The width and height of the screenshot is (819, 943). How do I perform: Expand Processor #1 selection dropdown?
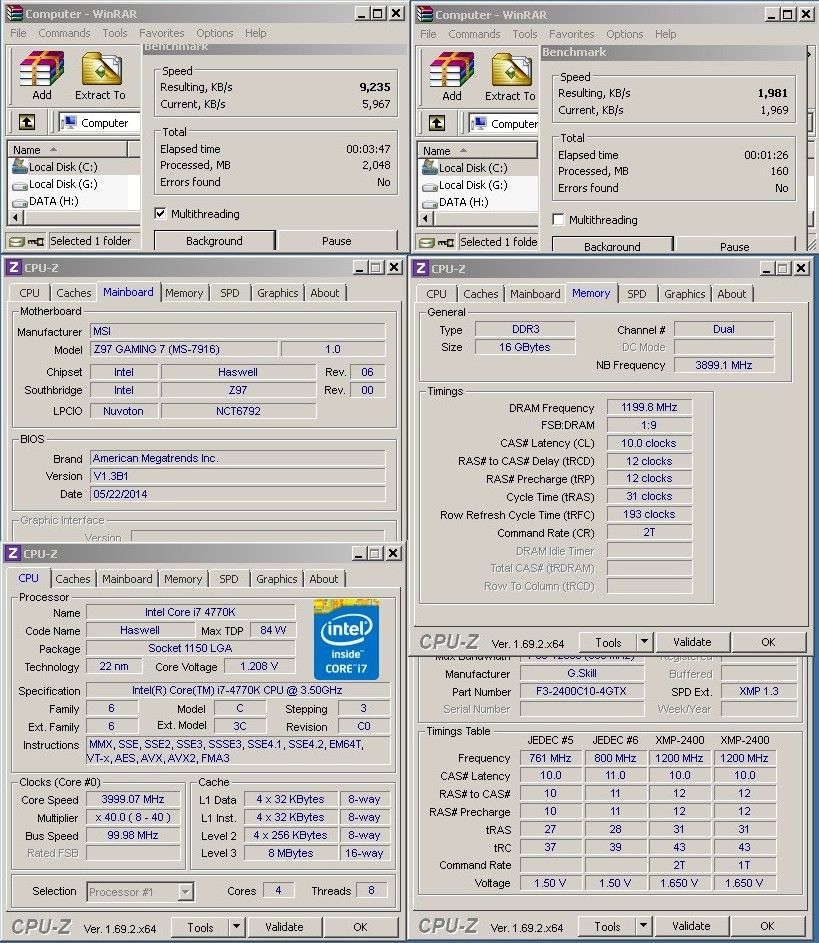[185, 891]
